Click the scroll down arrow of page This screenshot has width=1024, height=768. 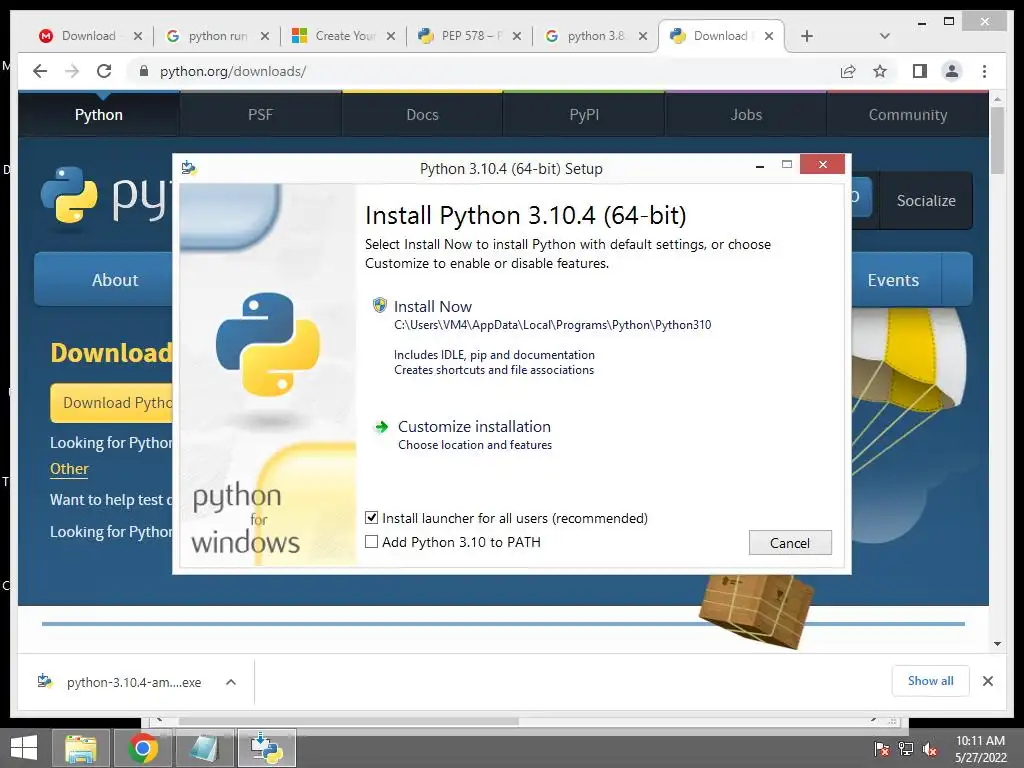(997, 644)
